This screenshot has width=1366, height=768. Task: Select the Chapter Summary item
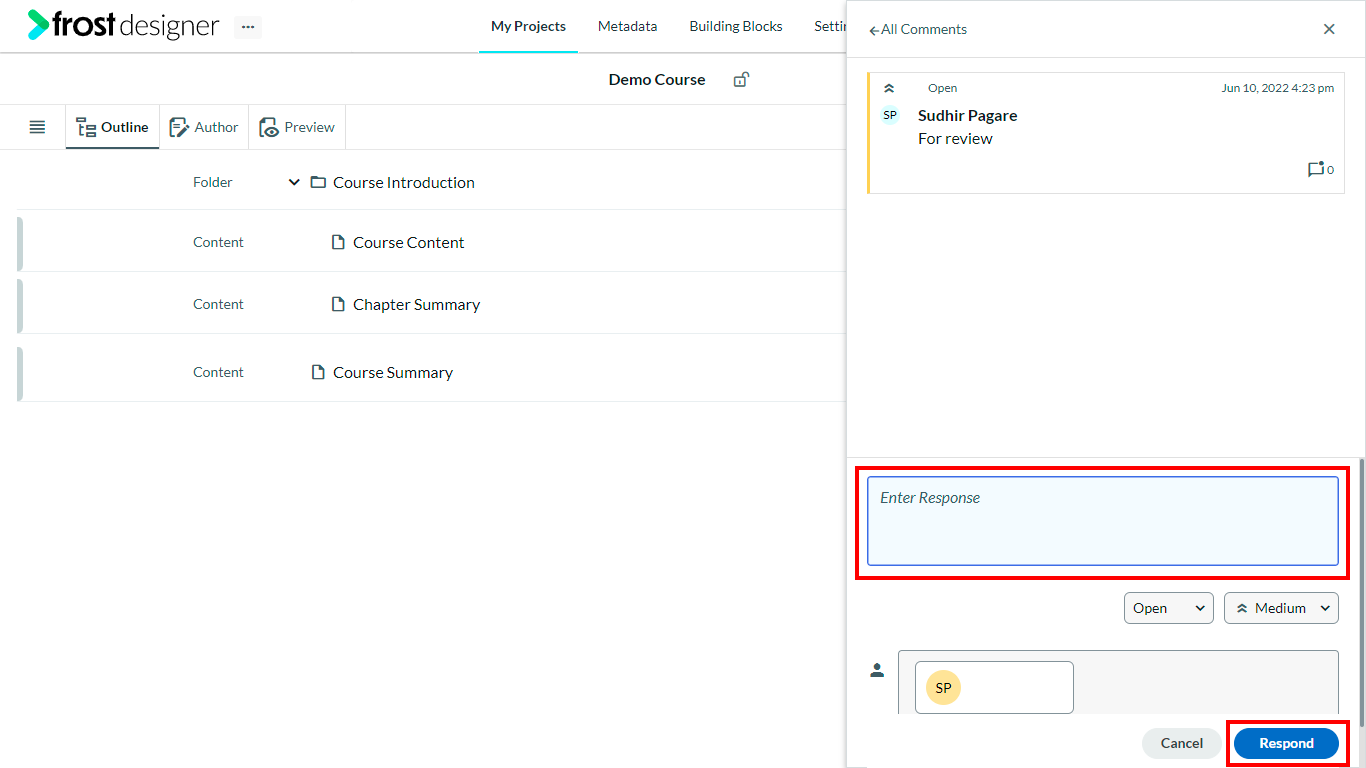[416, 304]
